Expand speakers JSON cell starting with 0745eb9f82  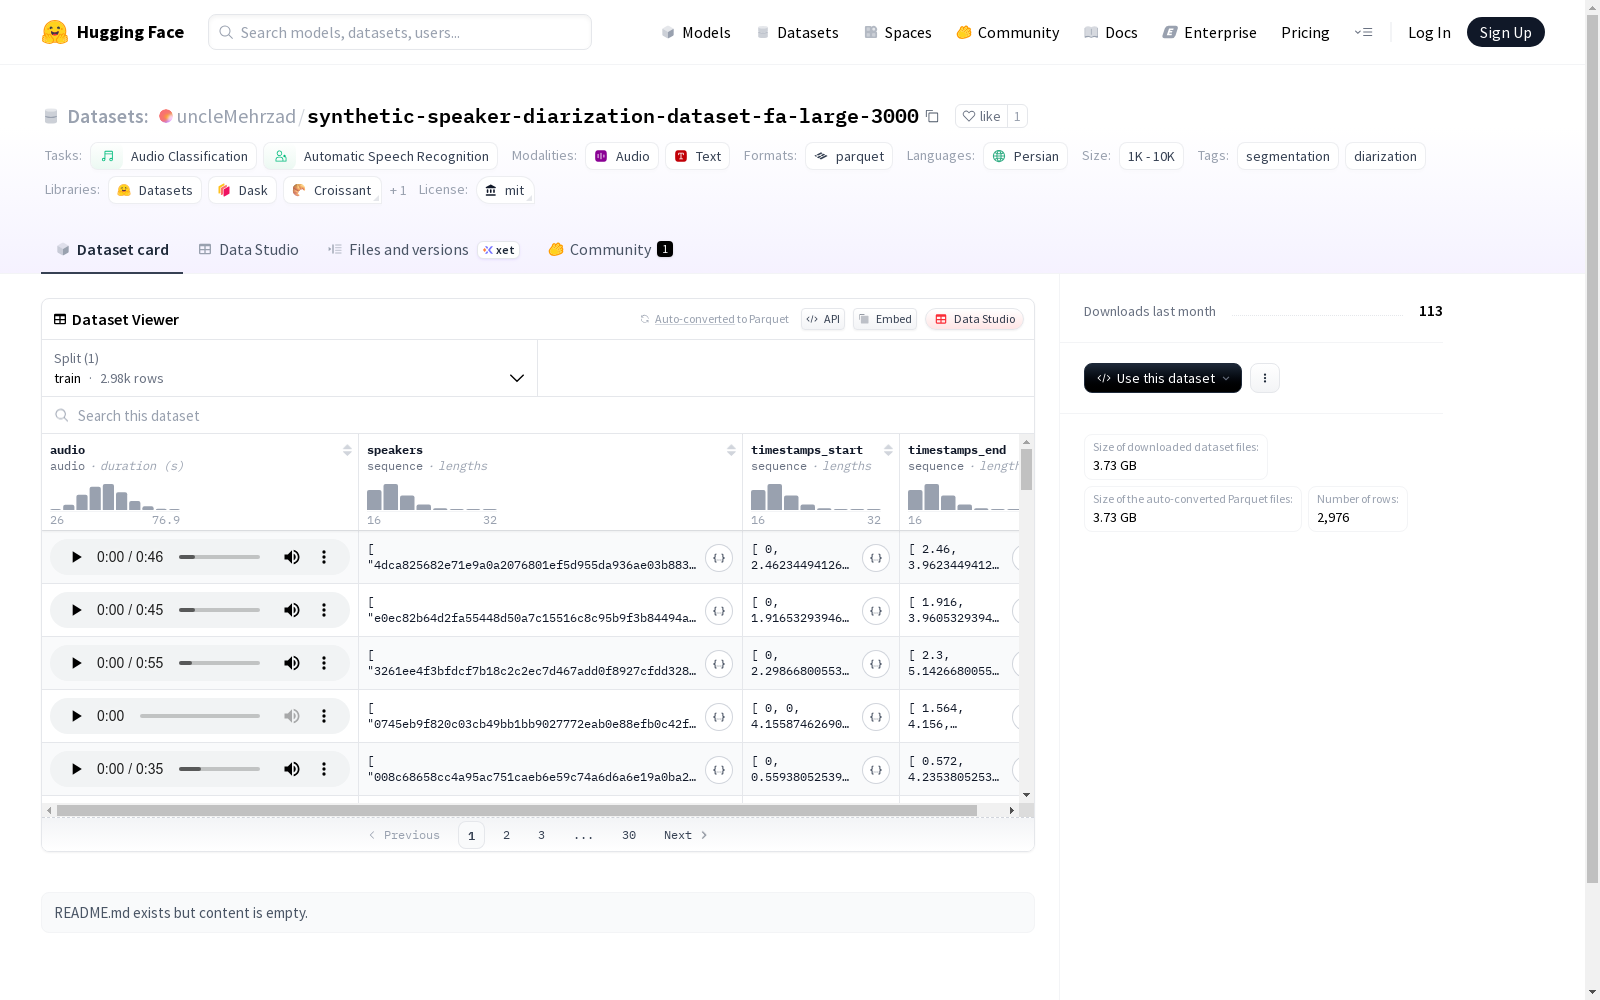pyautogui.click(x=719, y=717)
